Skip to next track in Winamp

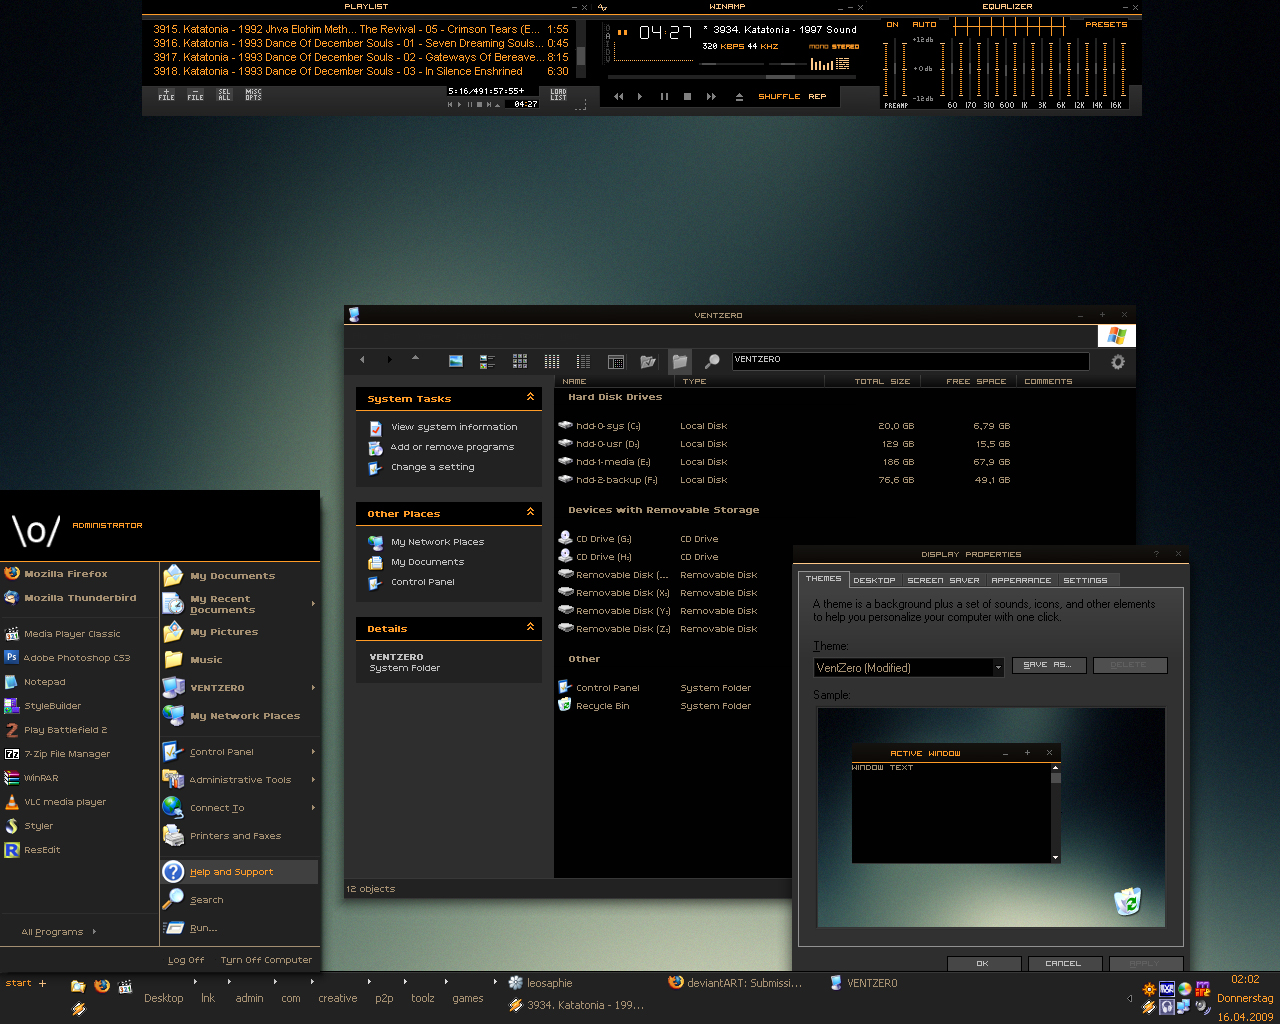point(711,97)
